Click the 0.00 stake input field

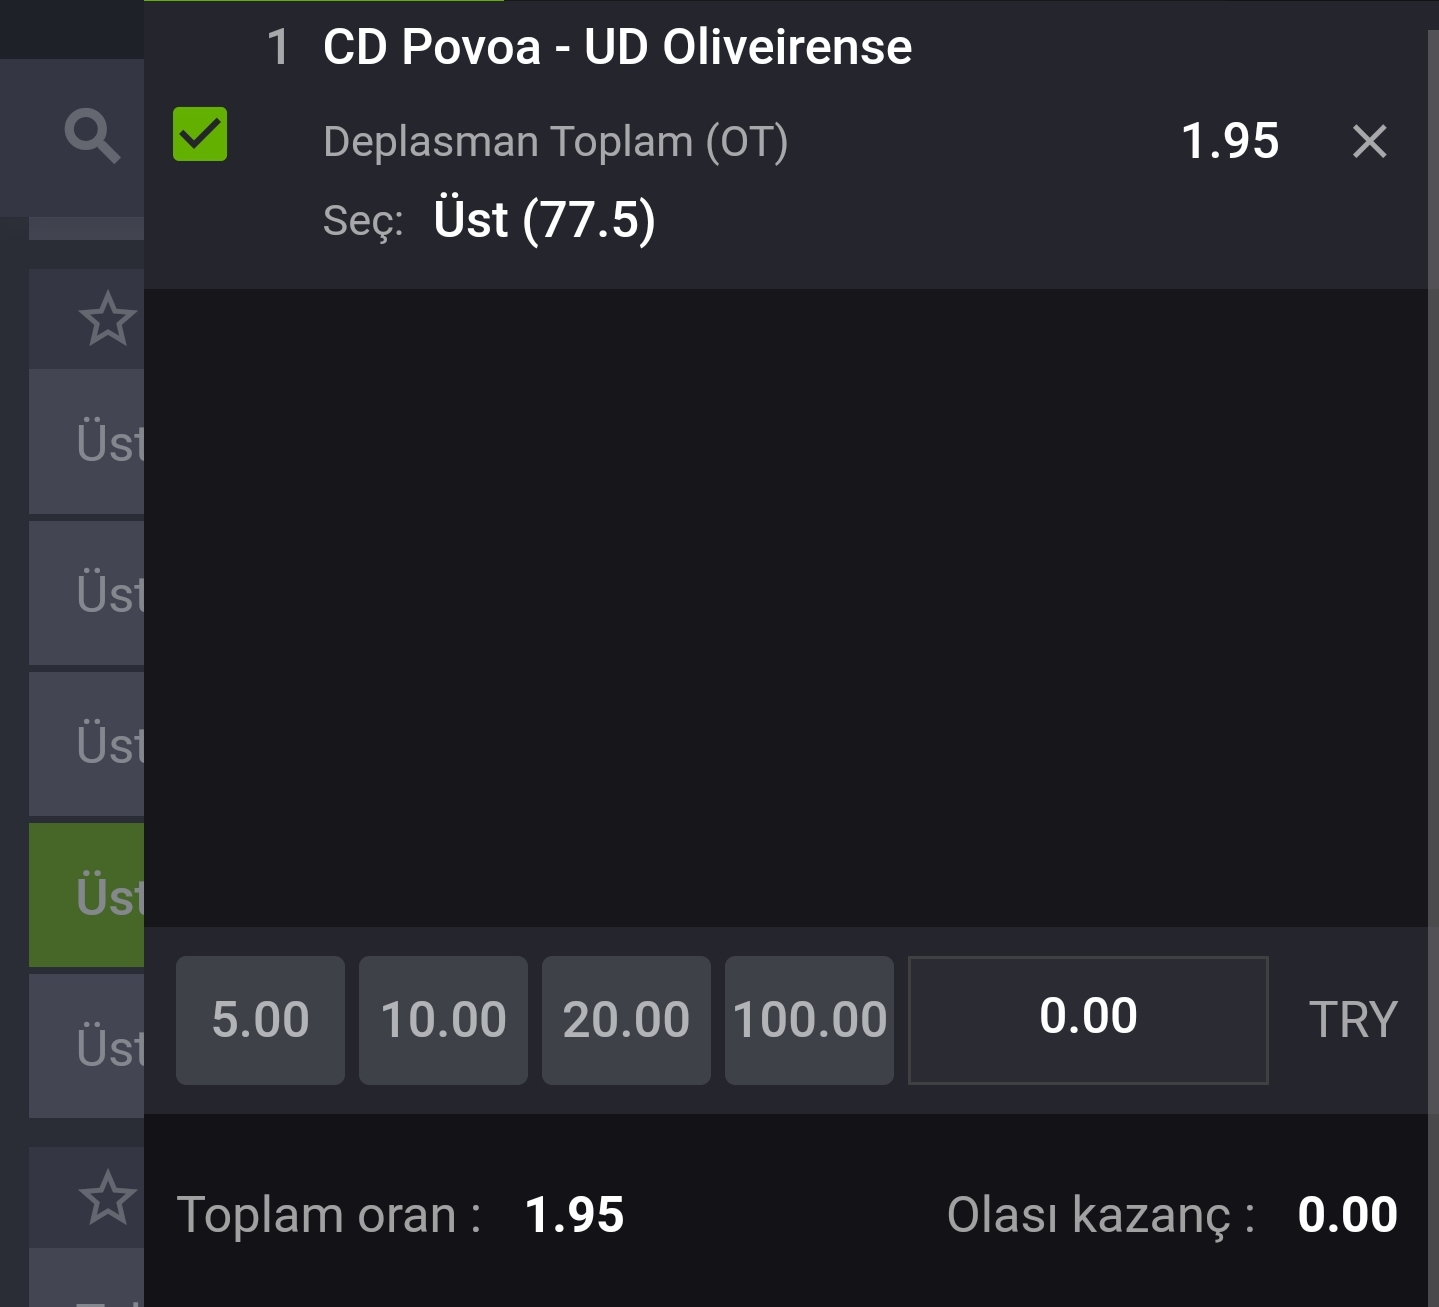pyautogui.click(x=1088, y=1020)
